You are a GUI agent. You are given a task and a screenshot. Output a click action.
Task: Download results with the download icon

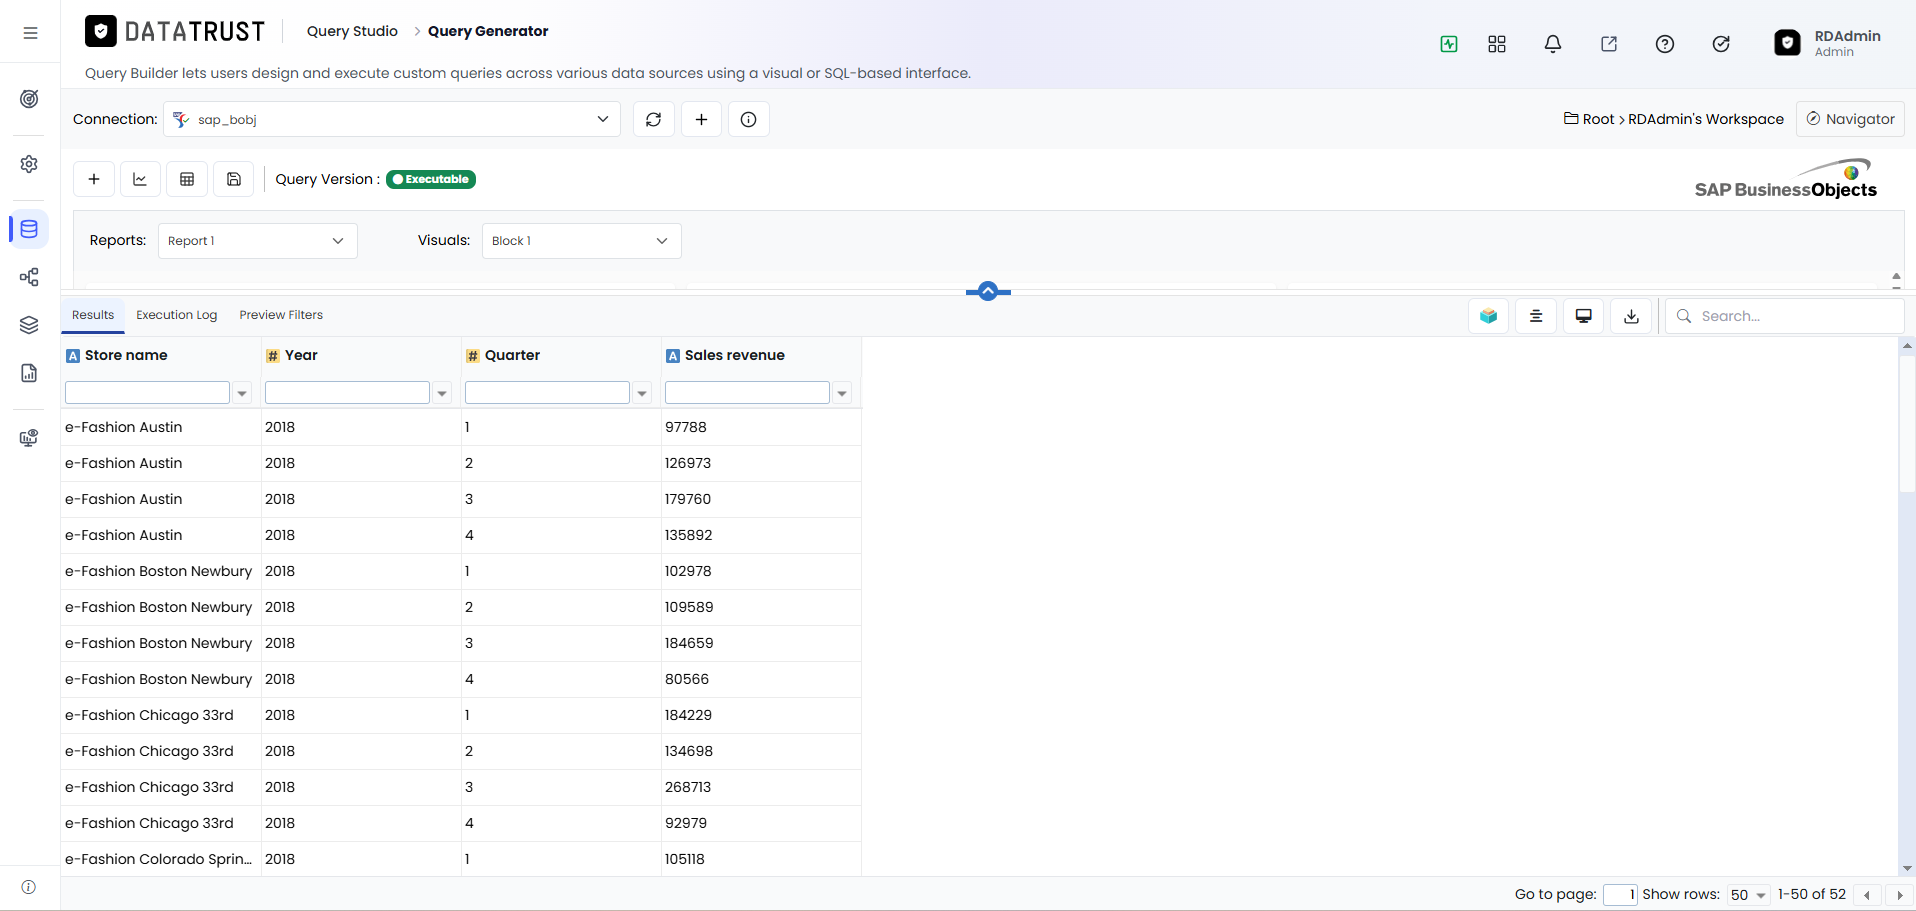(x=1632, y=316)
